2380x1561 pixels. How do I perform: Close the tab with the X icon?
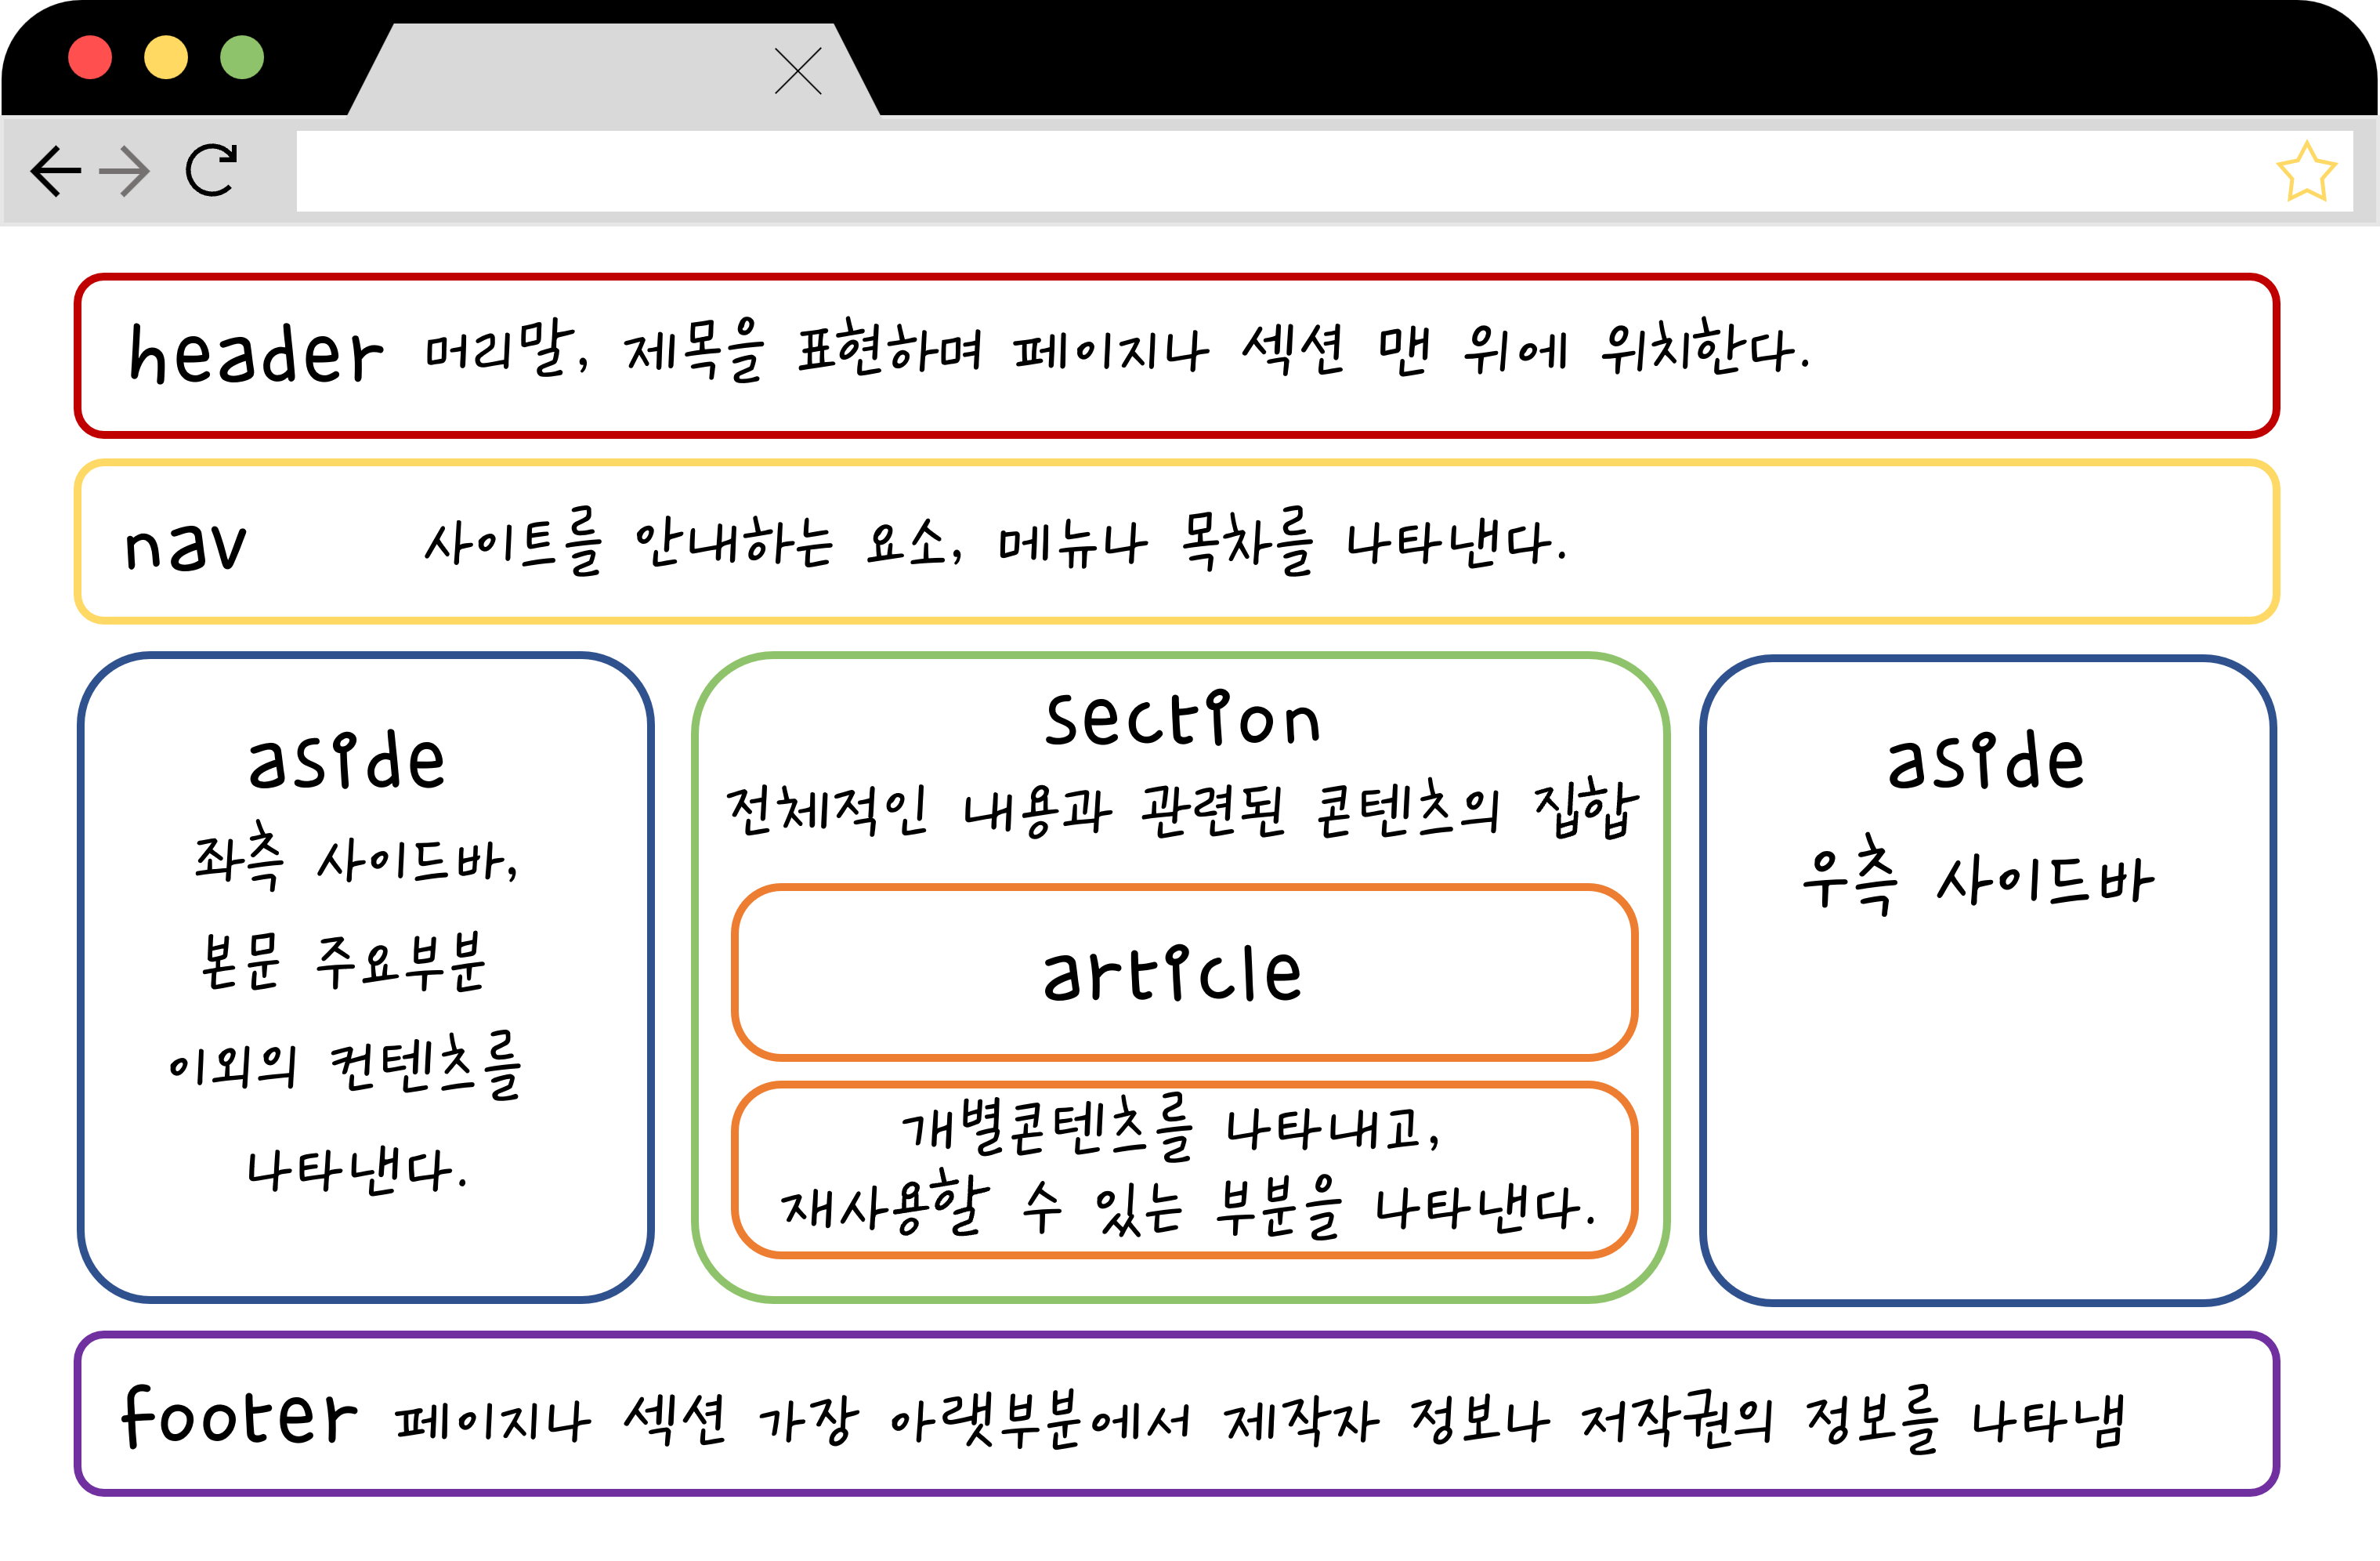click(798, 71)
